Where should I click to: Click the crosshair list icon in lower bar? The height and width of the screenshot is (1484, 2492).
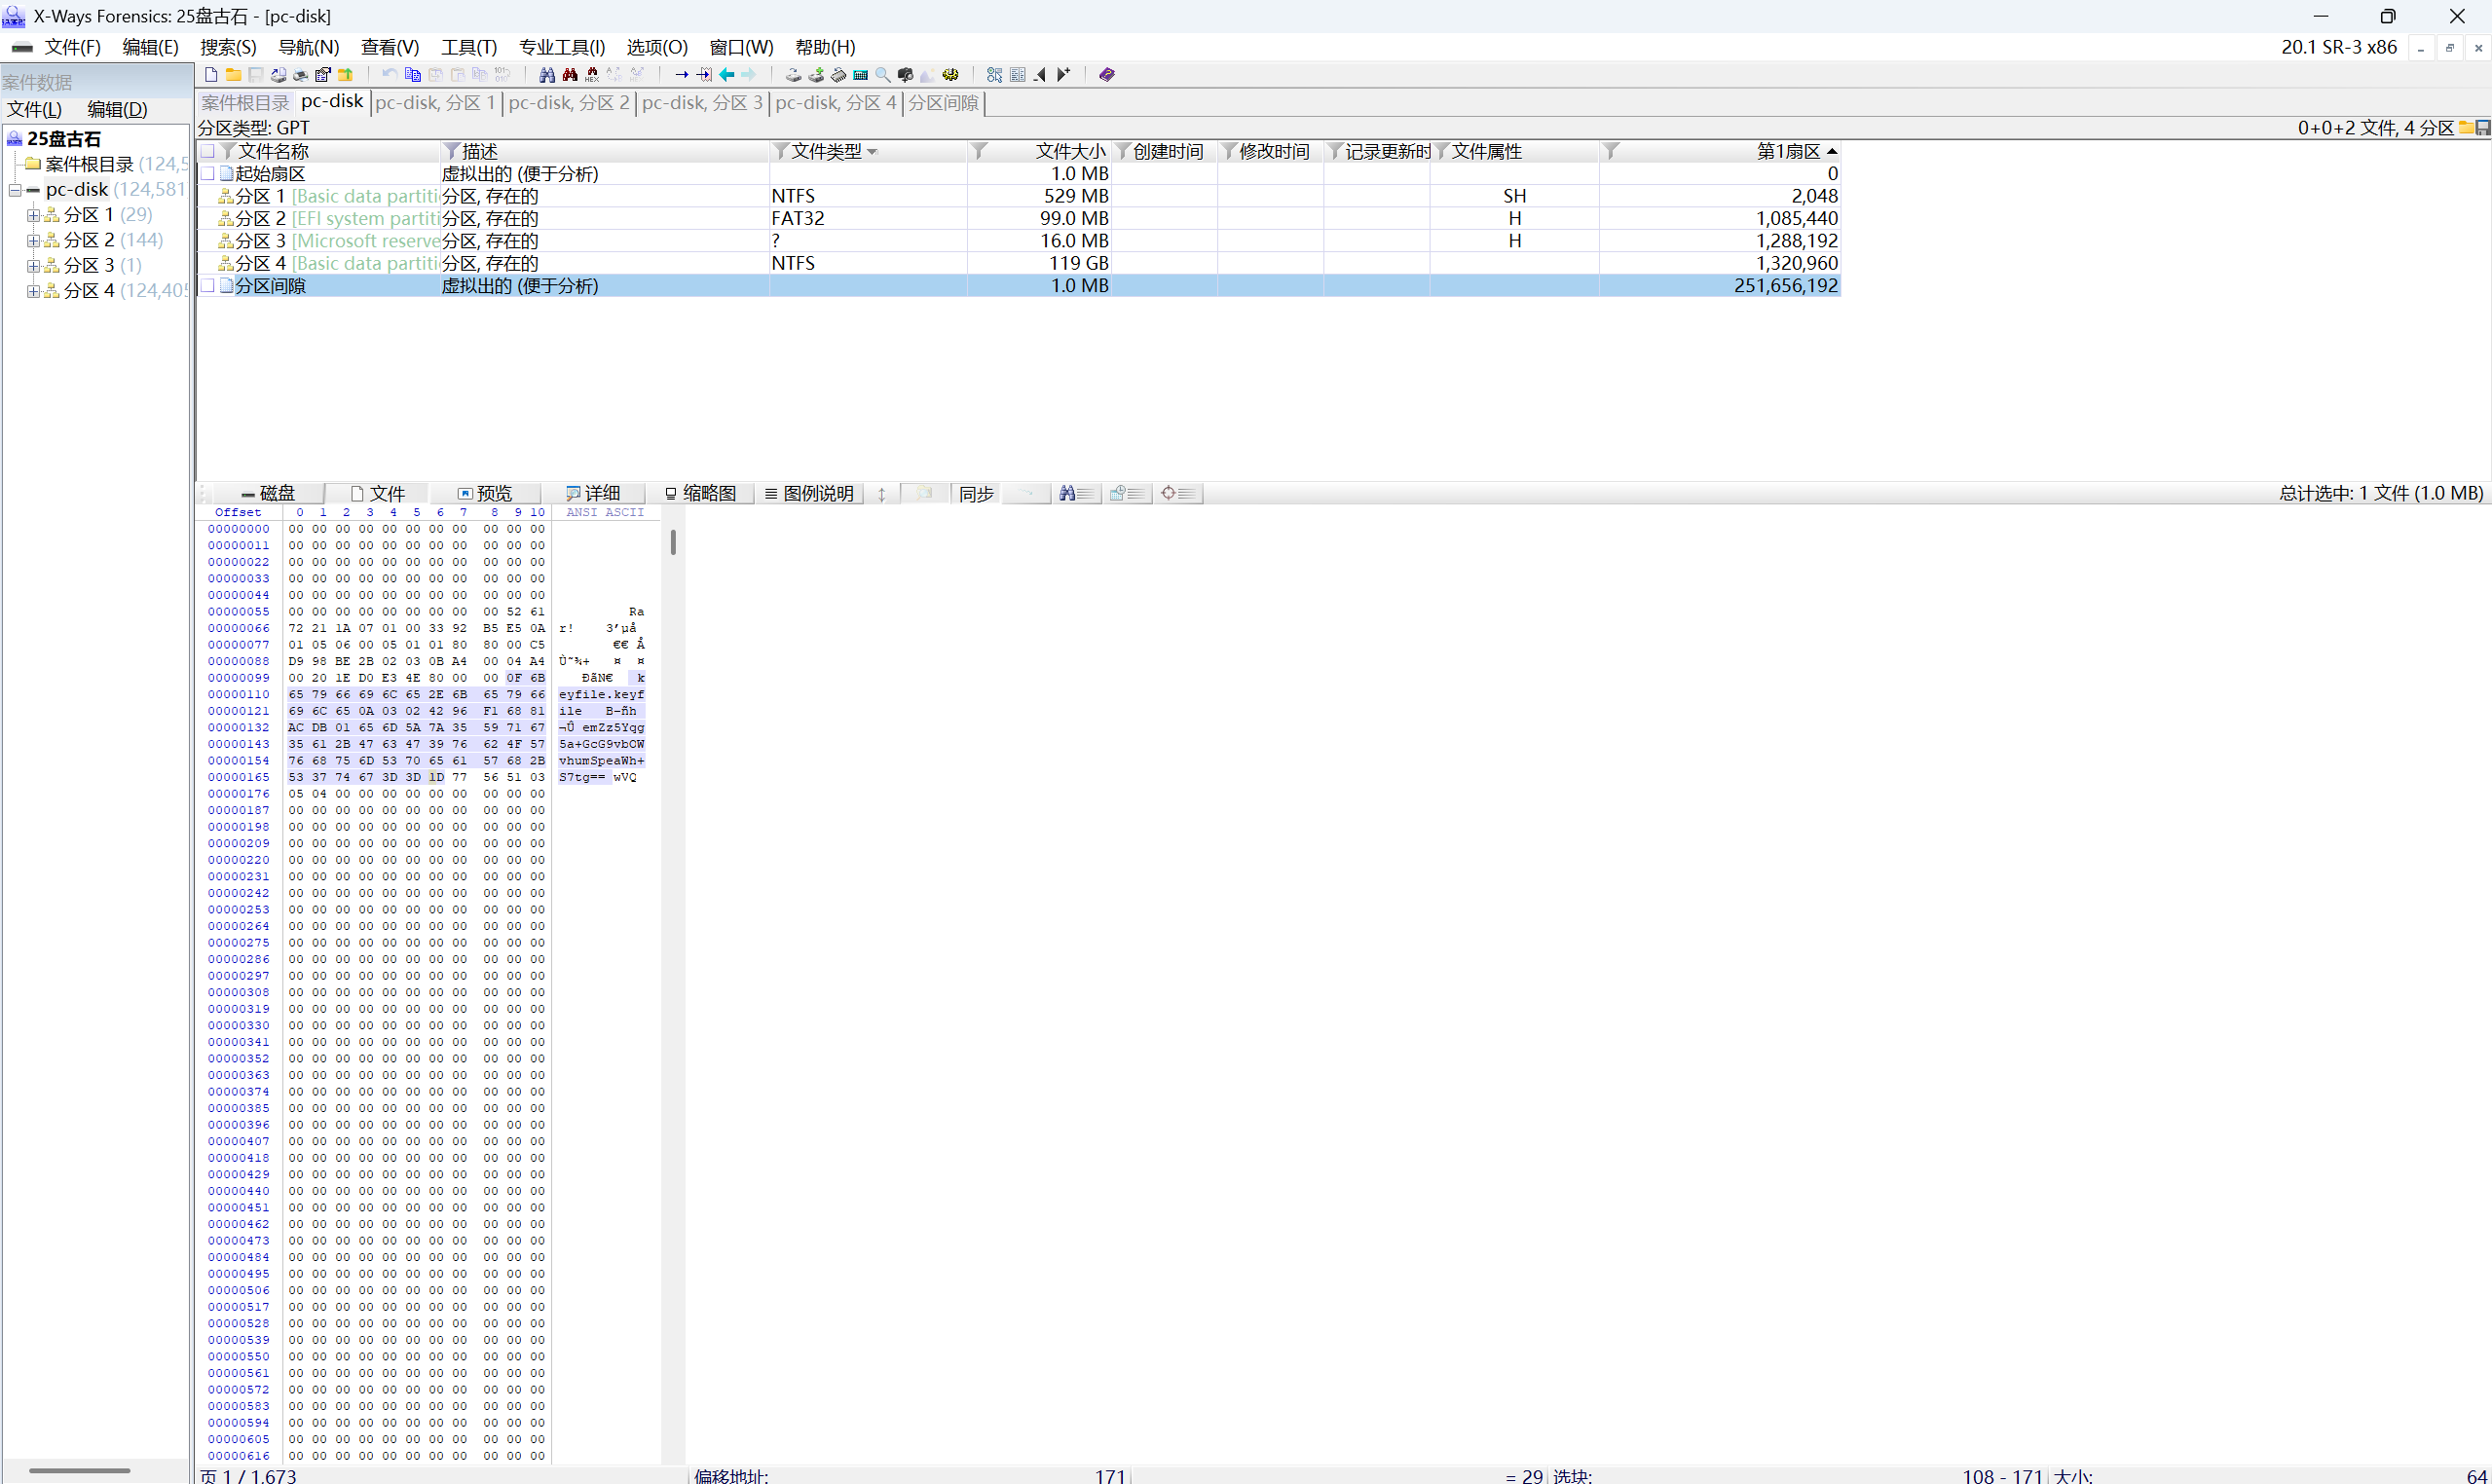[x=1177, y=493]
